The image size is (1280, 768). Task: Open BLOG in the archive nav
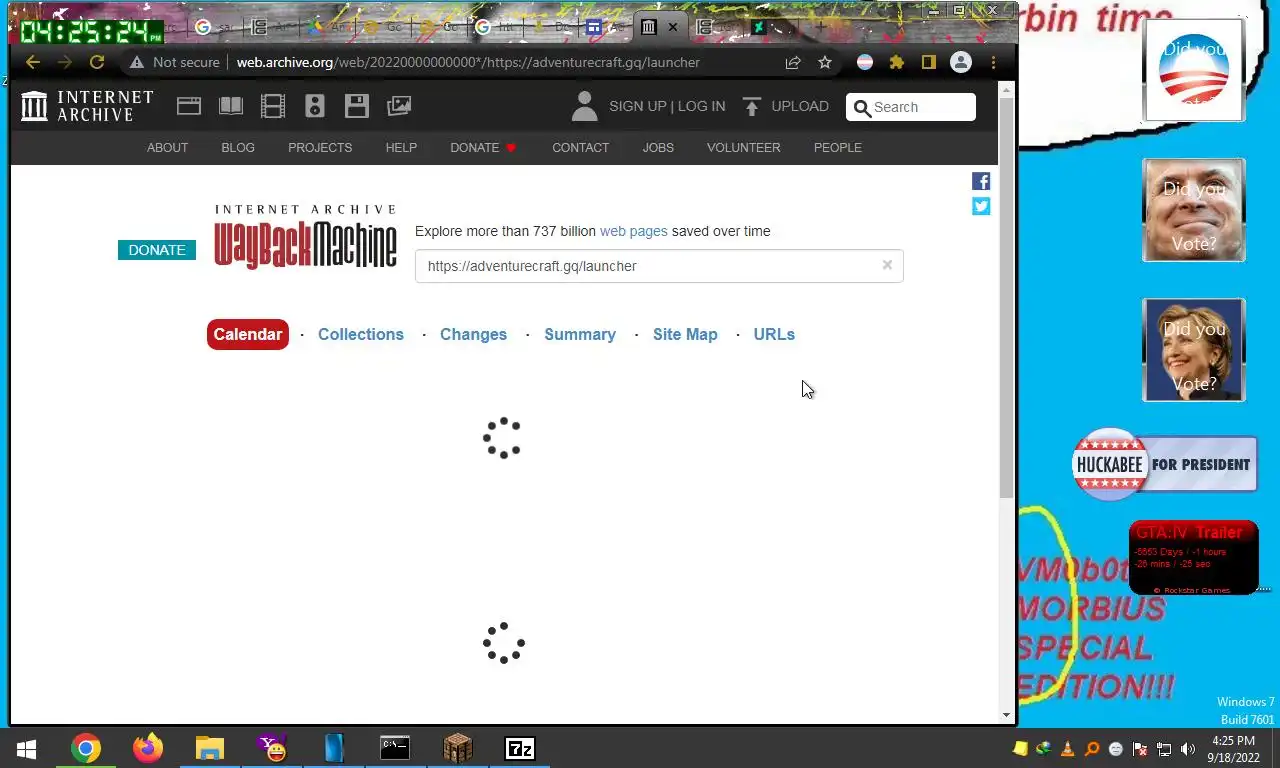[238, 147]
